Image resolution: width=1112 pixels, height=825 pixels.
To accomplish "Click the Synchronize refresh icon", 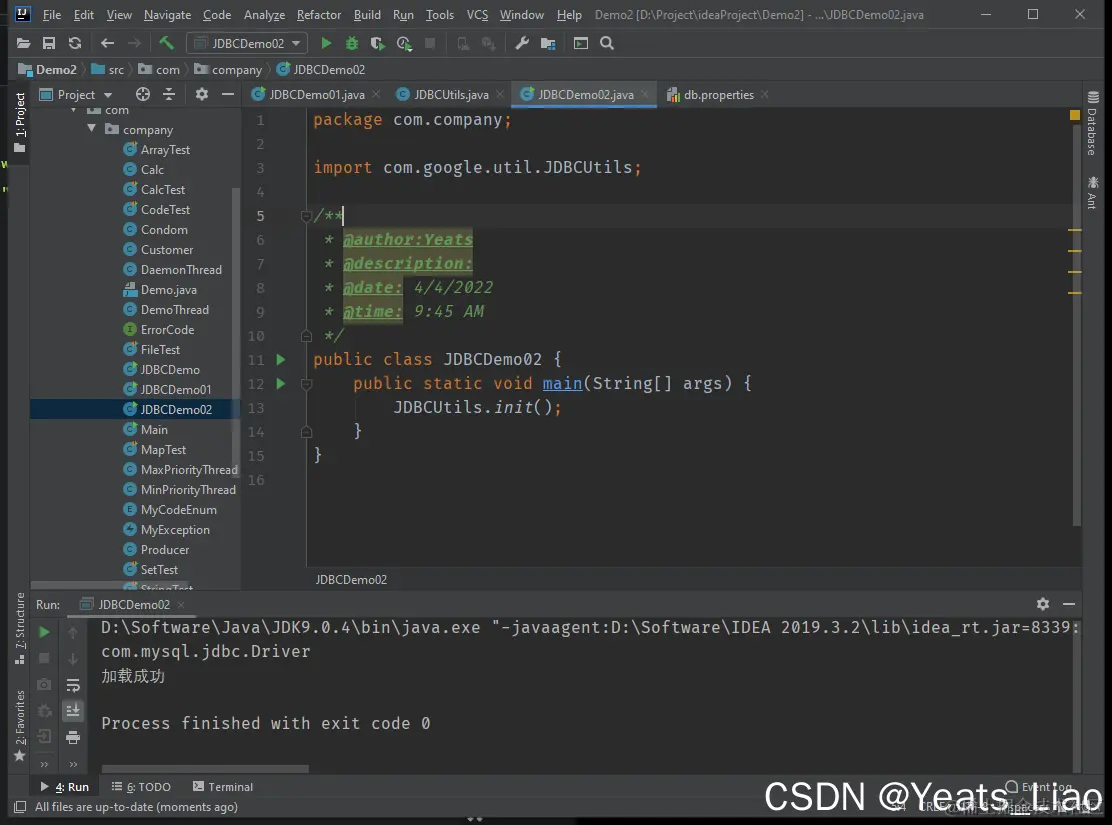I will click(74, 43).
